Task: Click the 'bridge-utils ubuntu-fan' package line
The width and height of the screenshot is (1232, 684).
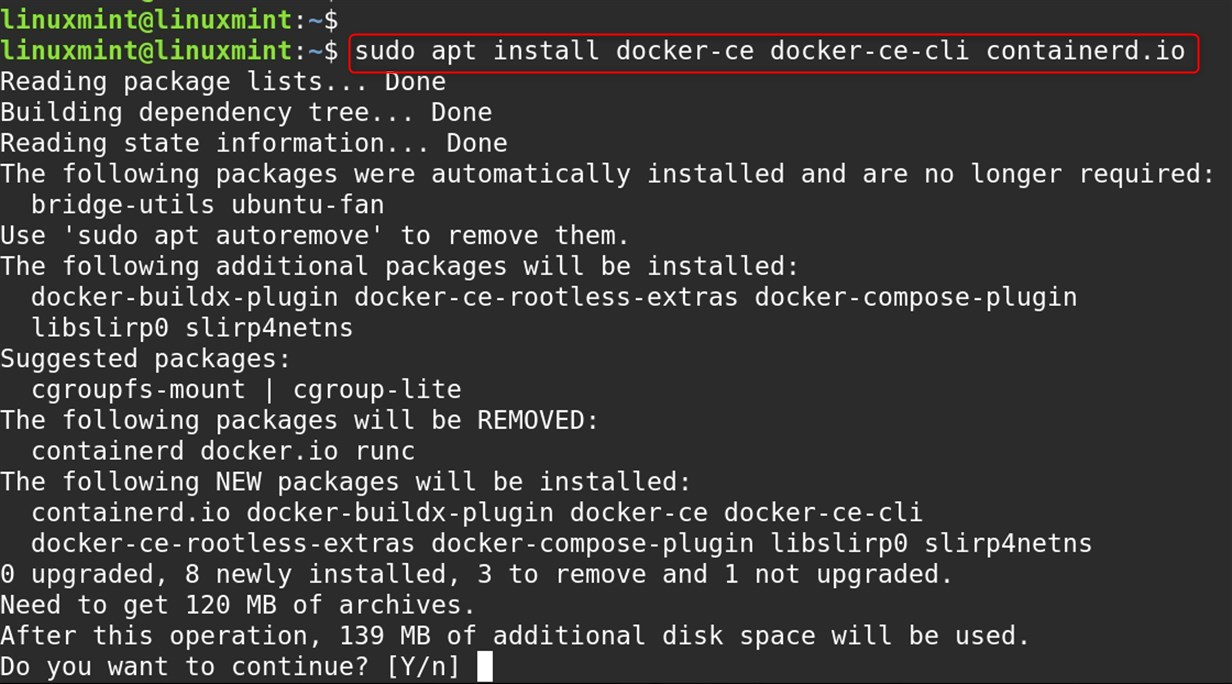Action: click(208, 205)
